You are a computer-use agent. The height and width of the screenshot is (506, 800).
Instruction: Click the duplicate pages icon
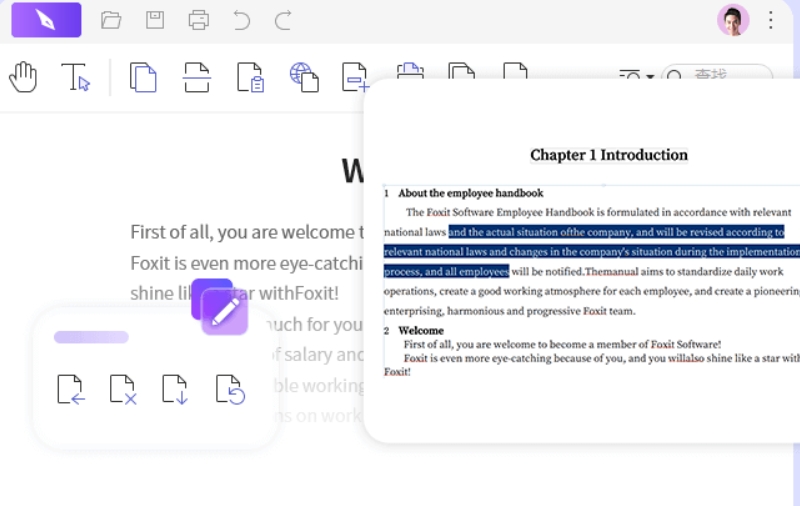(143, 77)
